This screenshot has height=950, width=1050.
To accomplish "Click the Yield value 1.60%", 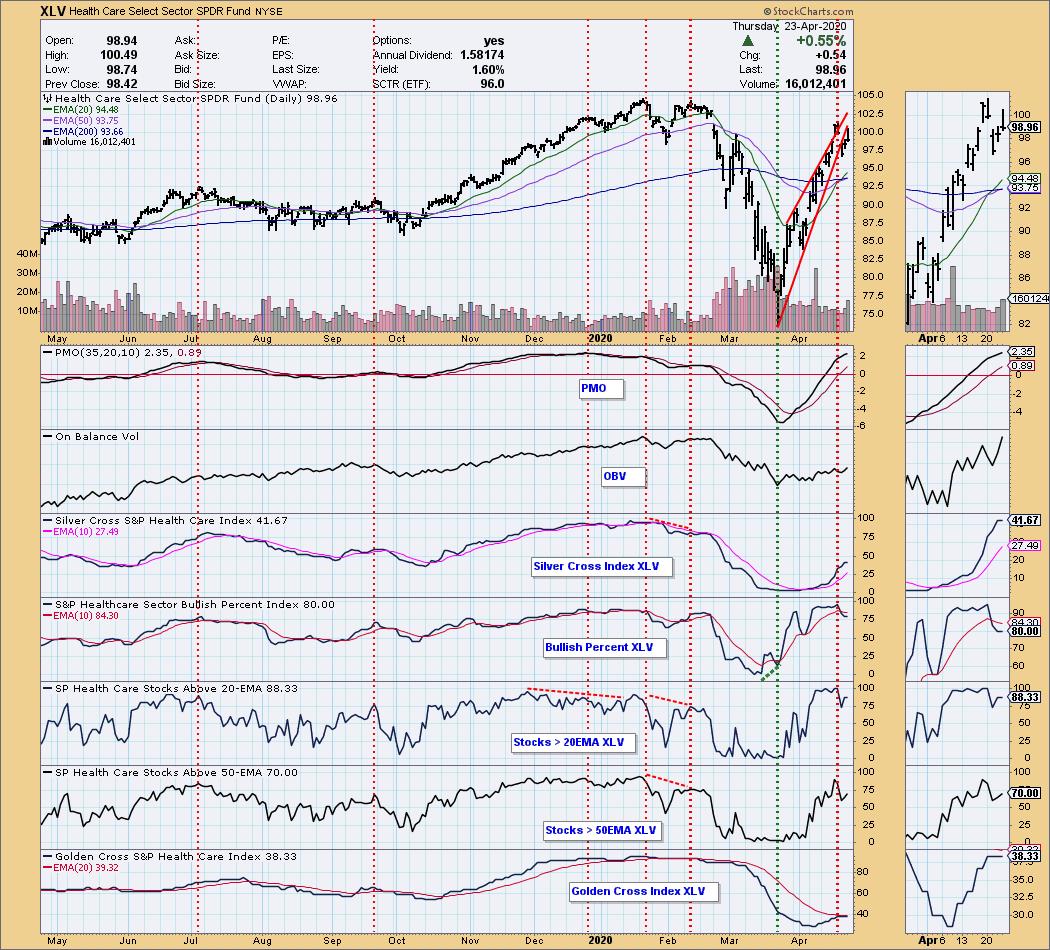I will pyautogui.click(x=488, y=70).
